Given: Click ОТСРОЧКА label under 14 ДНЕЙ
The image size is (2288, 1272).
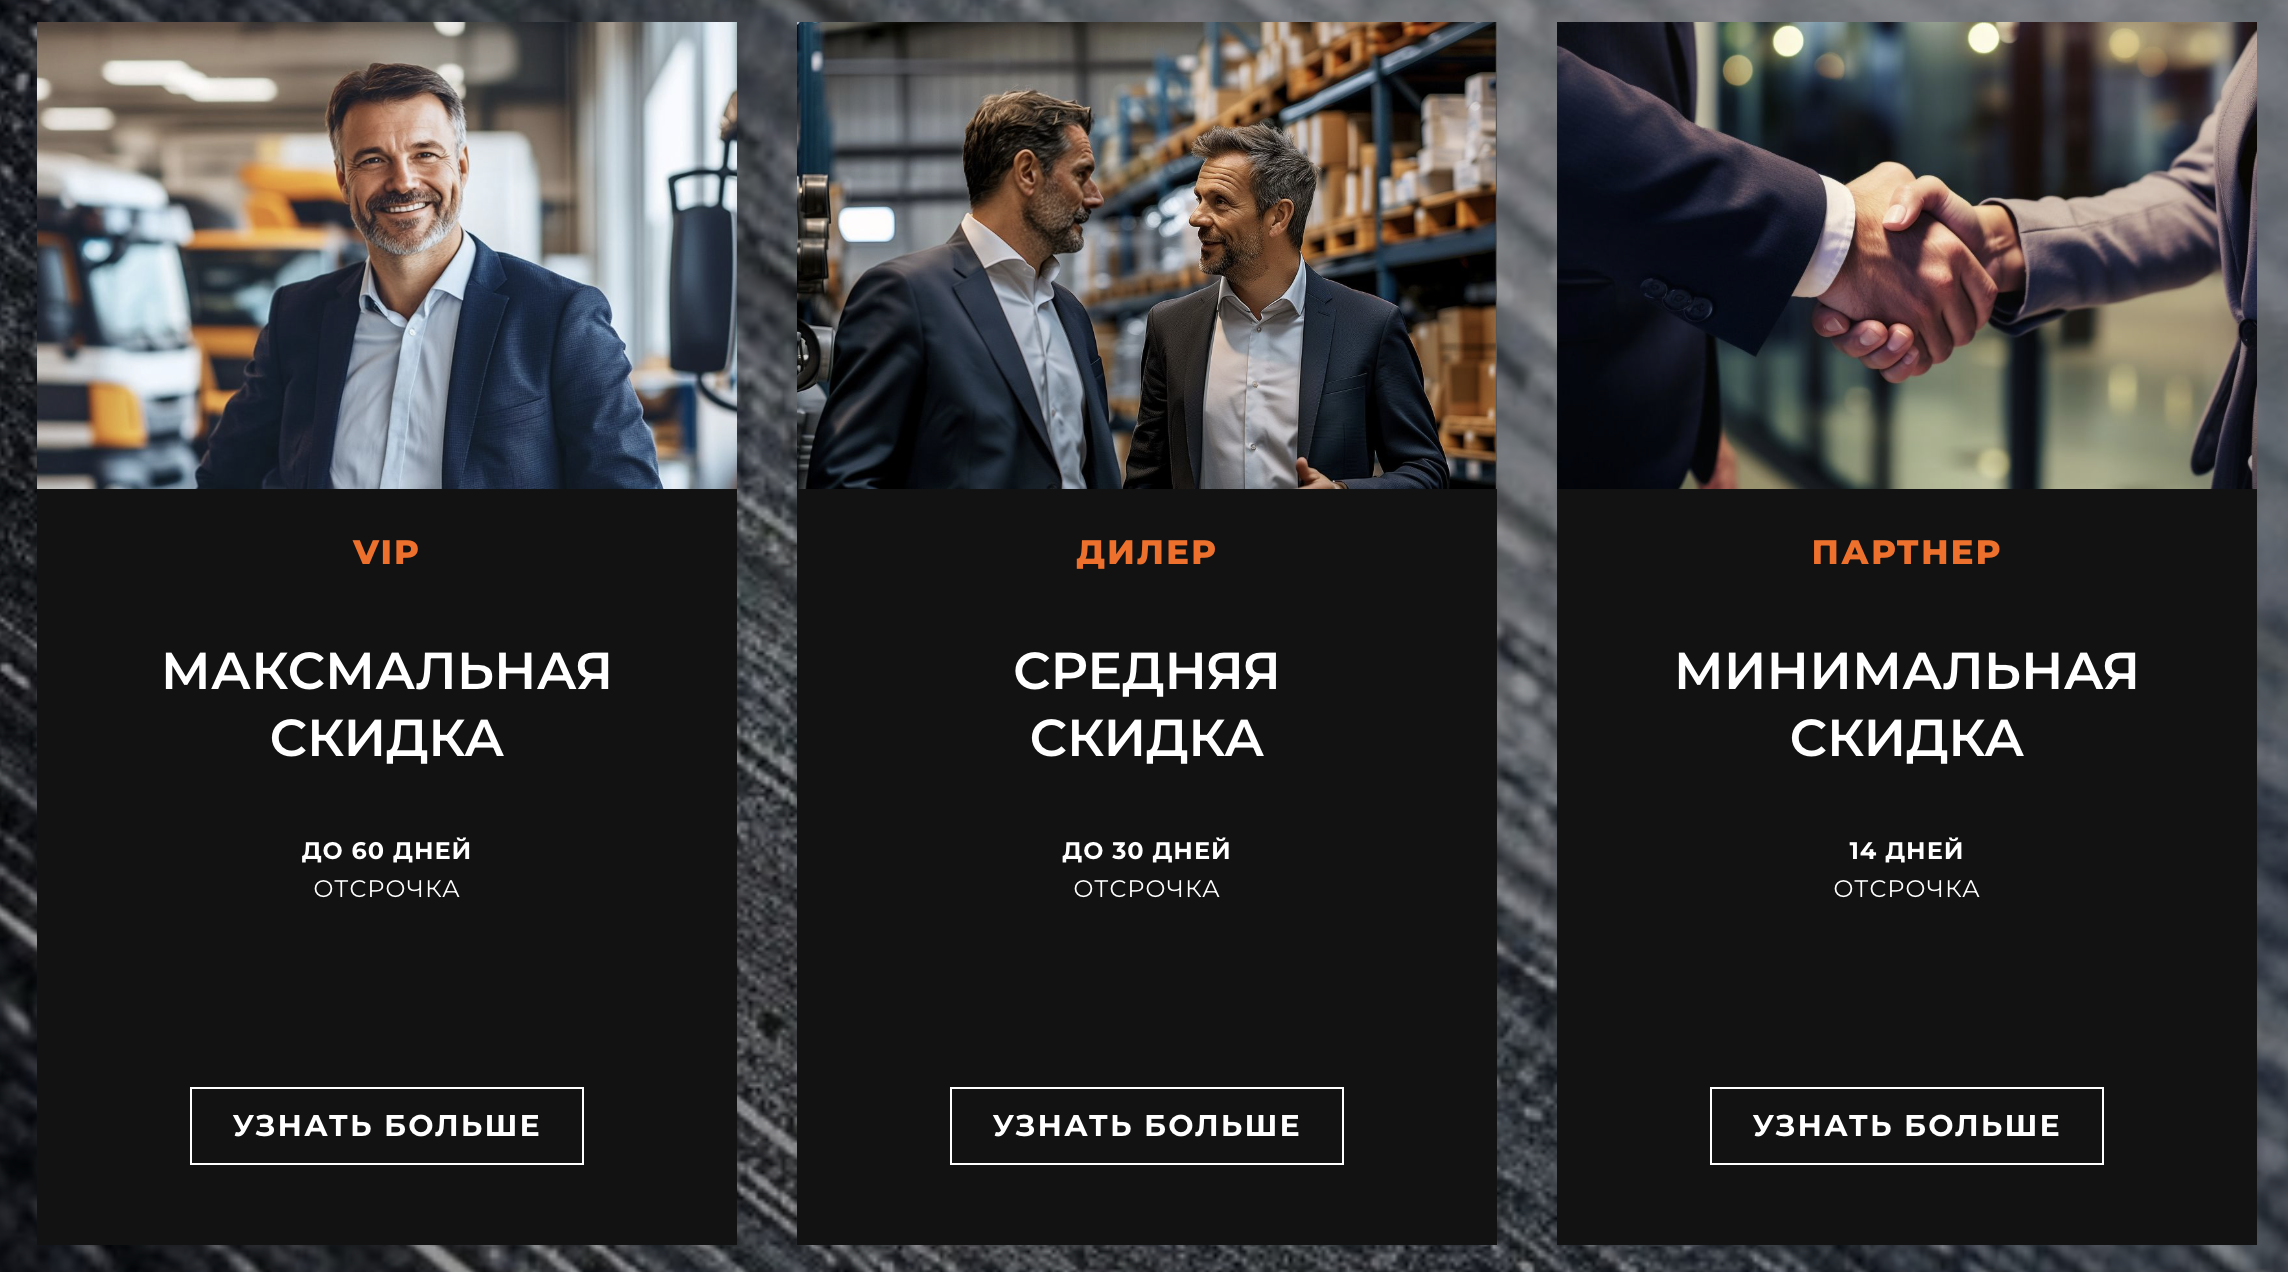Looking at the screenshot, I should (x=1906, y=889).
